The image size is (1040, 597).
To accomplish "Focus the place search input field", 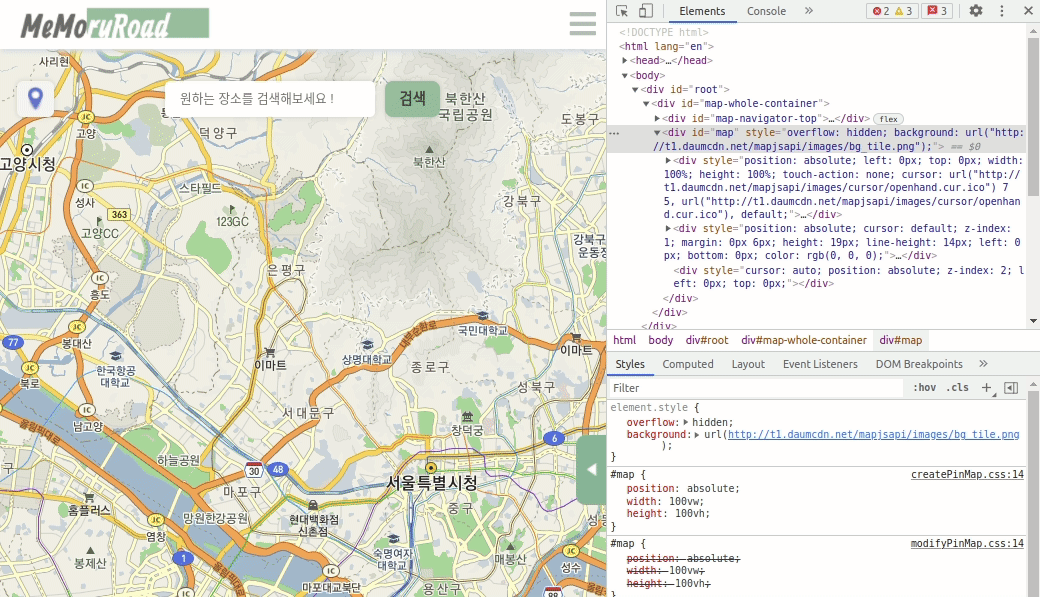I will (x=270, y=99).
